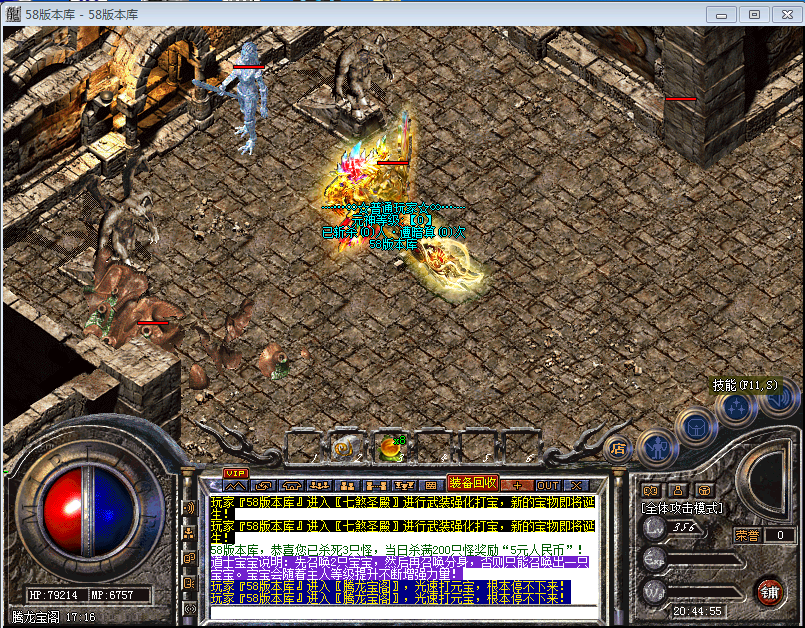This screenshot has height=628, width=805.
Task: Click the chest-shaped icon above attack mode
Action: [x=704, y=491]
